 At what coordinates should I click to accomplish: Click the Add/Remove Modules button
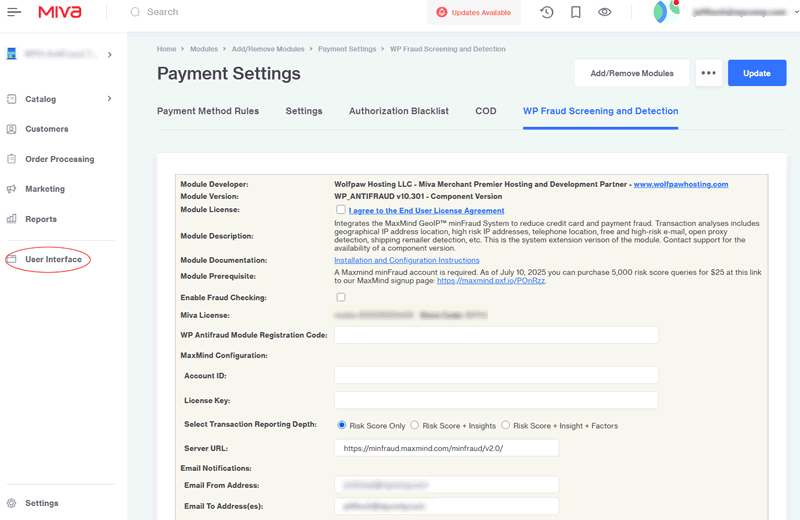[x=632, y=73]
